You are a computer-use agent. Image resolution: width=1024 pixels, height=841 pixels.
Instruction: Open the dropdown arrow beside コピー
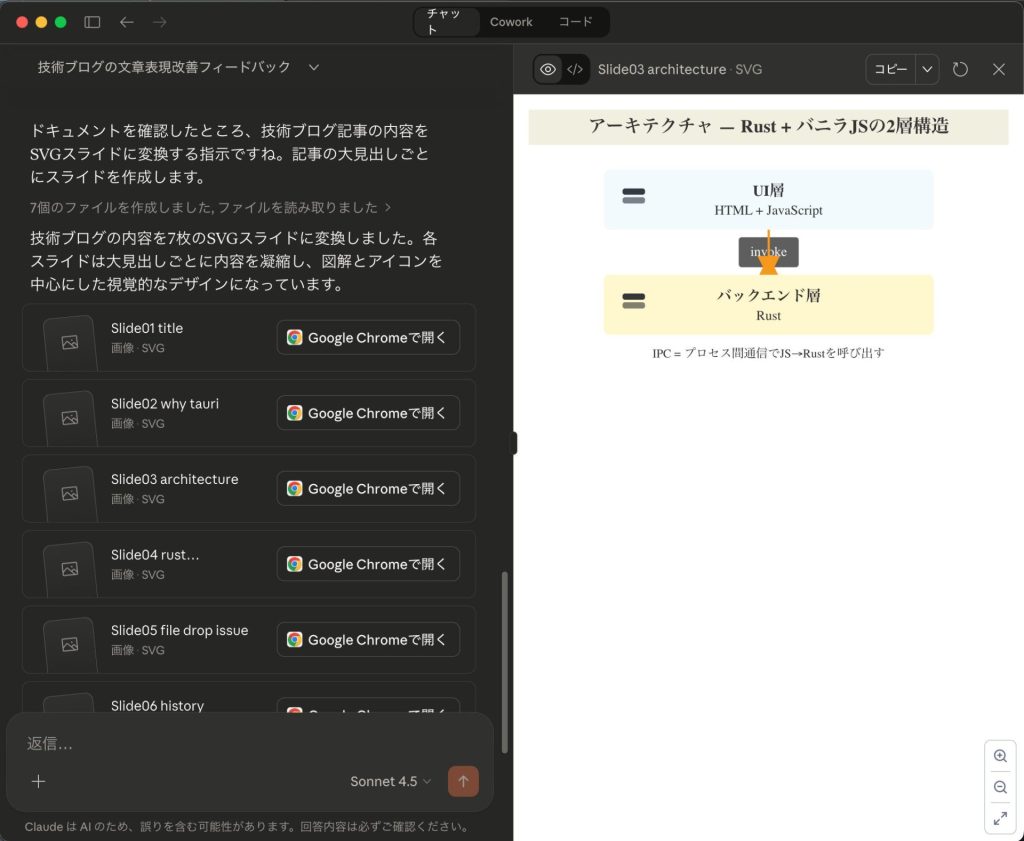tap(927, 69)
